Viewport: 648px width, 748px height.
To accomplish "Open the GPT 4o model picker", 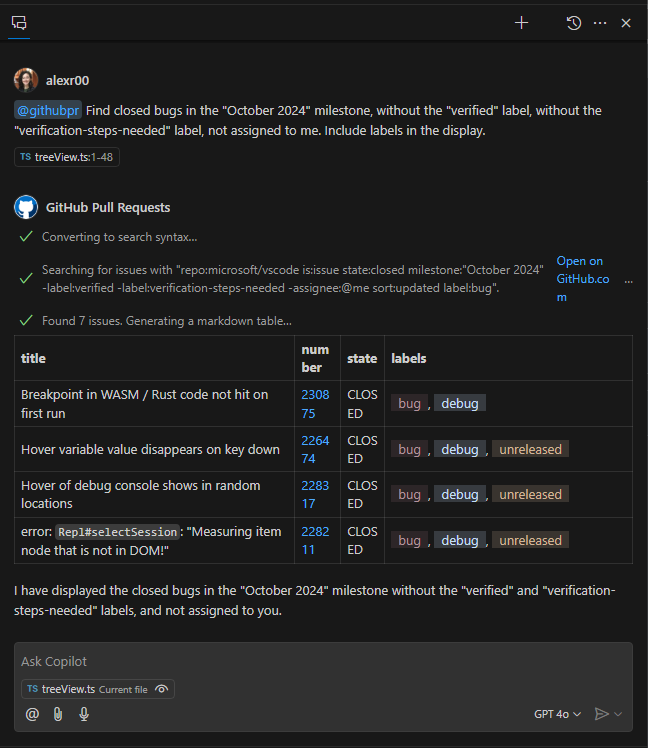I will pyautogui.click(x=557, y=714).
